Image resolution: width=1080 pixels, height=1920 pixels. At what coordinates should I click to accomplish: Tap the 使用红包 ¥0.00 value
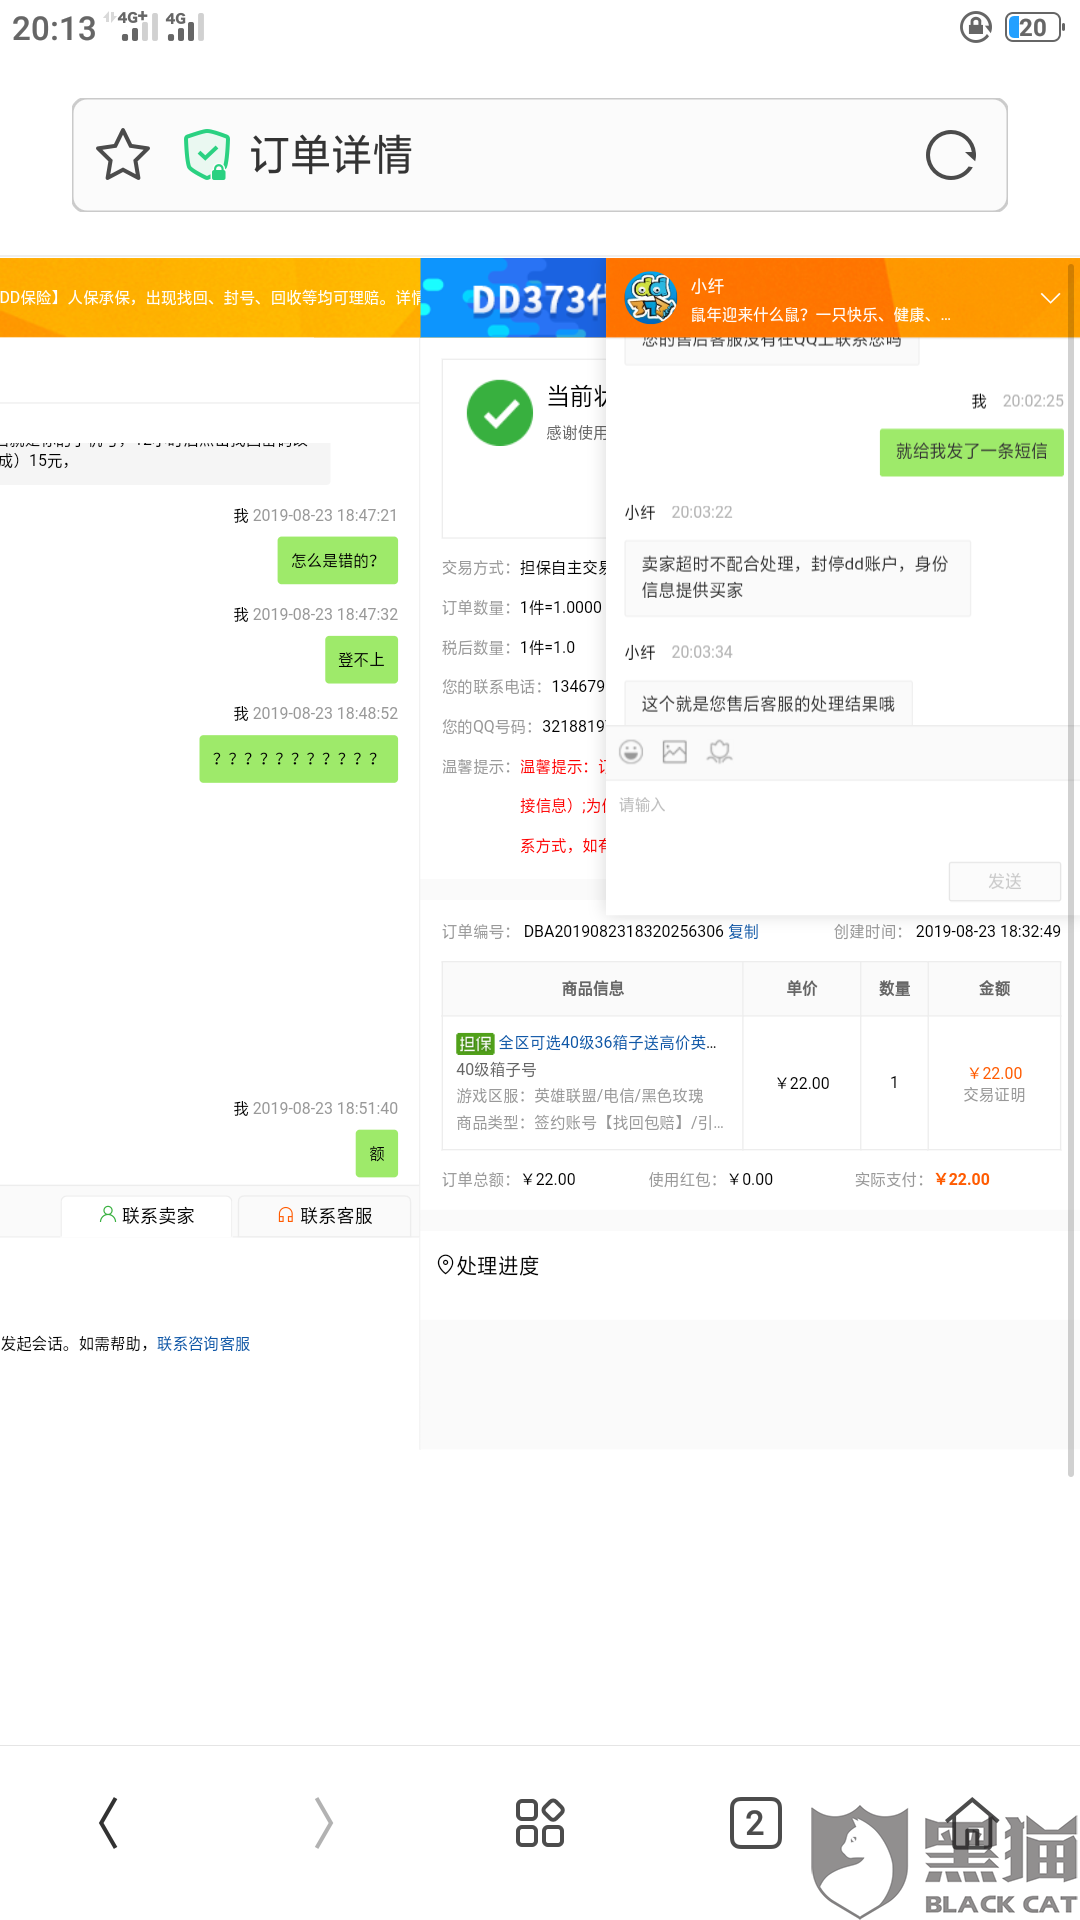tap(751, 1179)
